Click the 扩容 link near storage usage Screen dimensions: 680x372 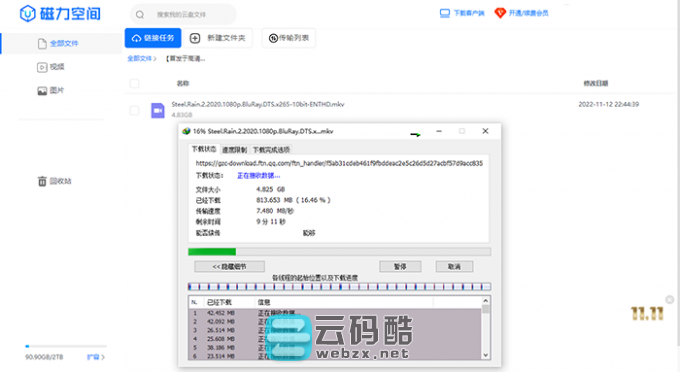click(x=96, y=357)
